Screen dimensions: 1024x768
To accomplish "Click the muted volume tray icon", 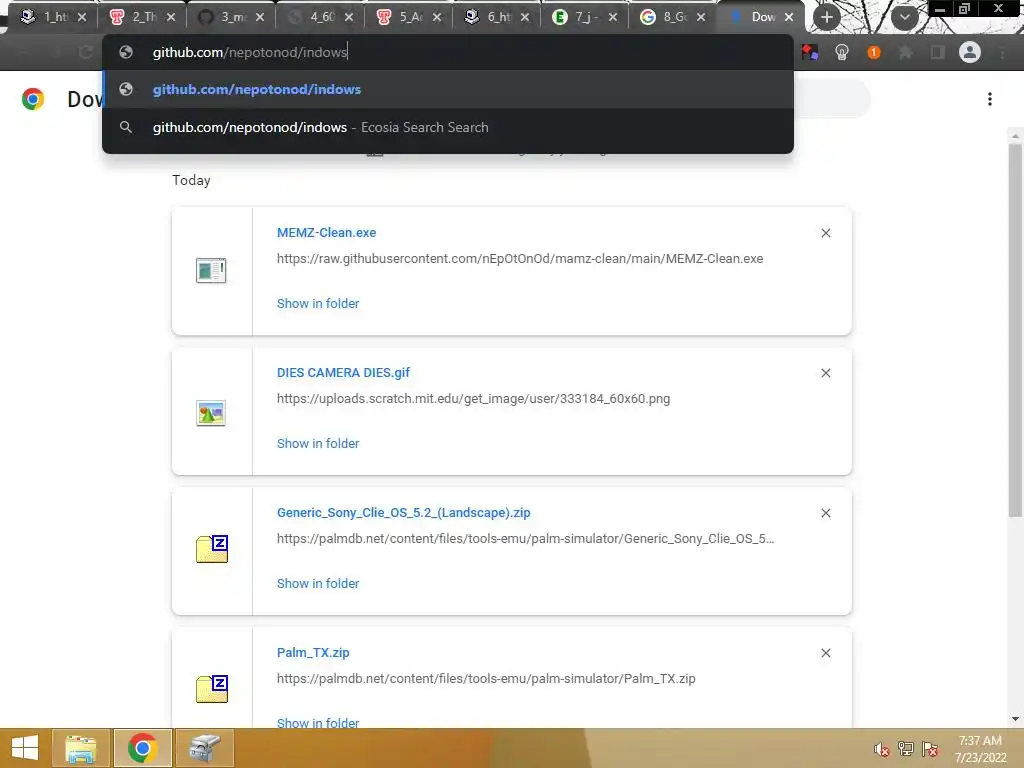I will pyautogui.click(x=882, y=749).
